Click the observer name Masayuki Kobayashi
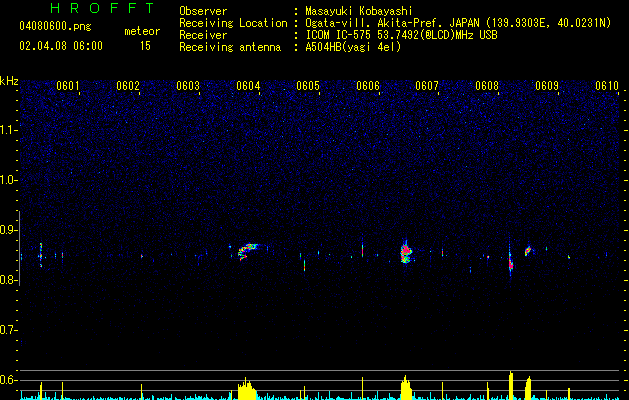Viewport: 629px width, 400px height. (359, 11)
